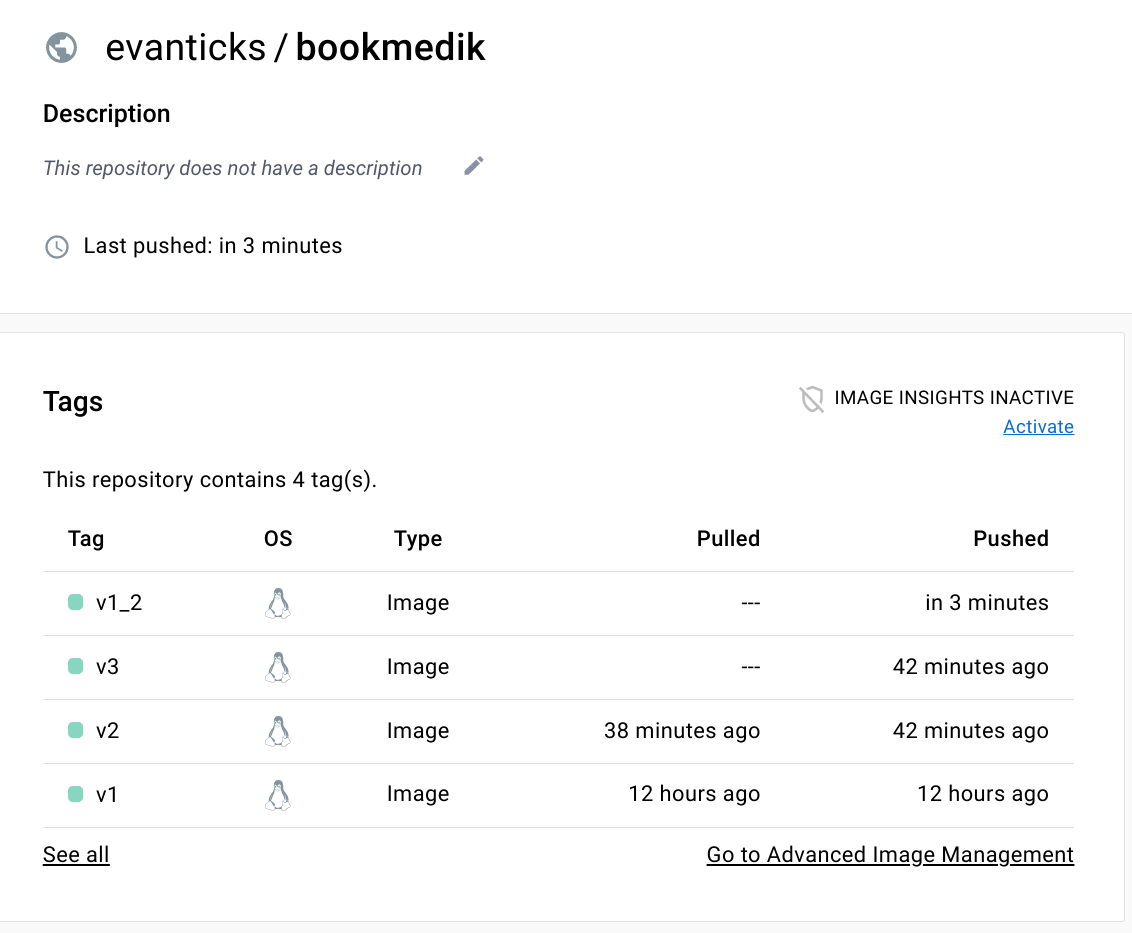Open the v1_2 tag

(x=119, y=603)
